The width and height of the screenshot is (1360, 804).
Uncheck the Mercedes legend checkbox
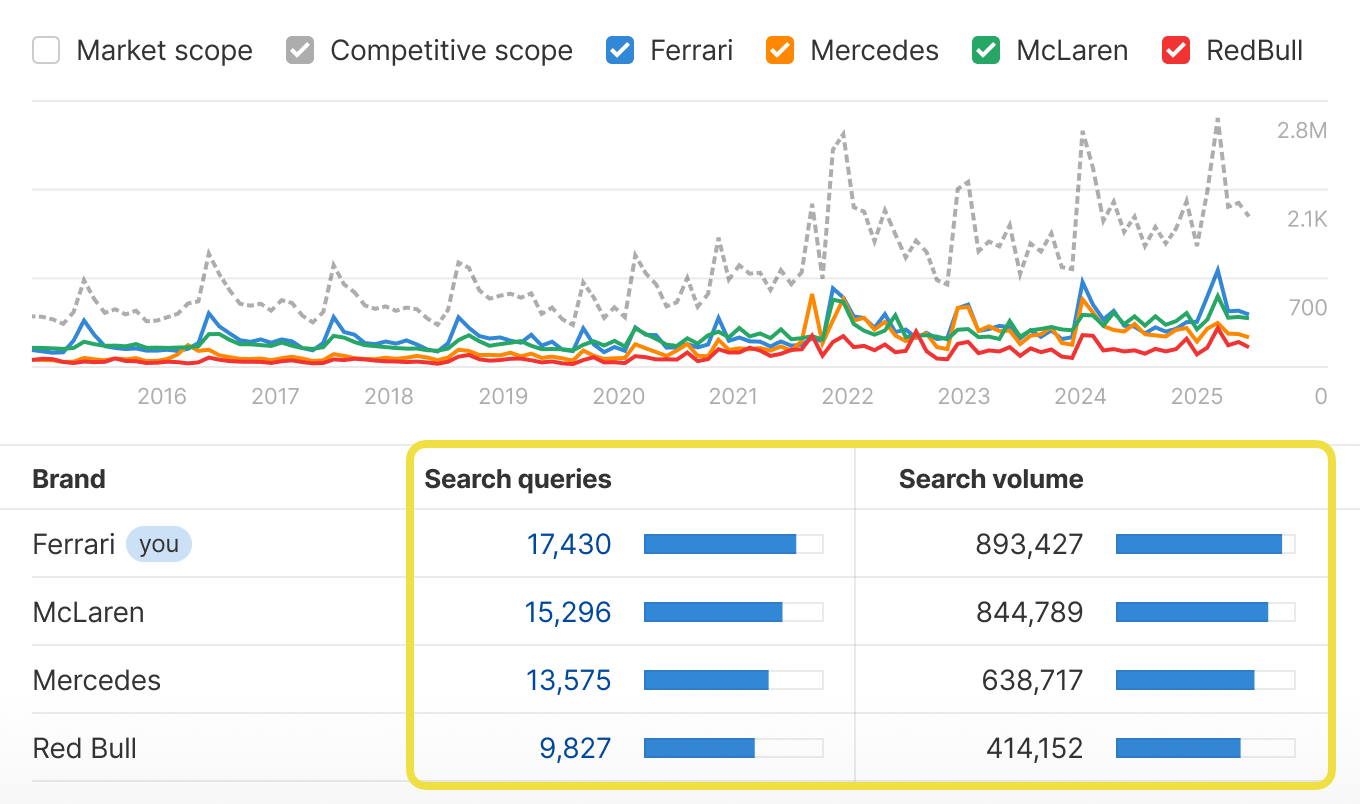pyautogui.click(x=780, y=50)
